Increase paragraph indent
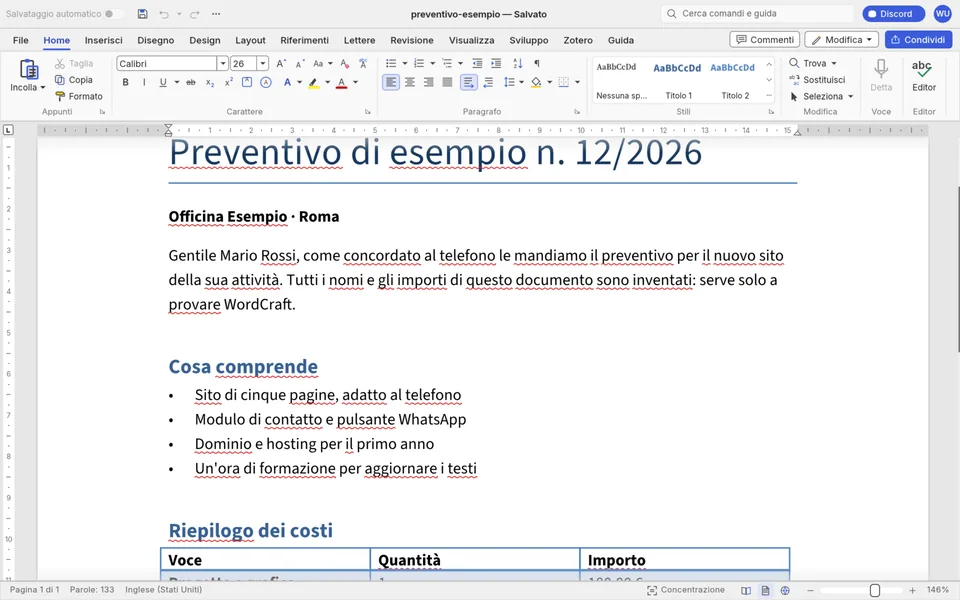 click(x=496, y=63)
